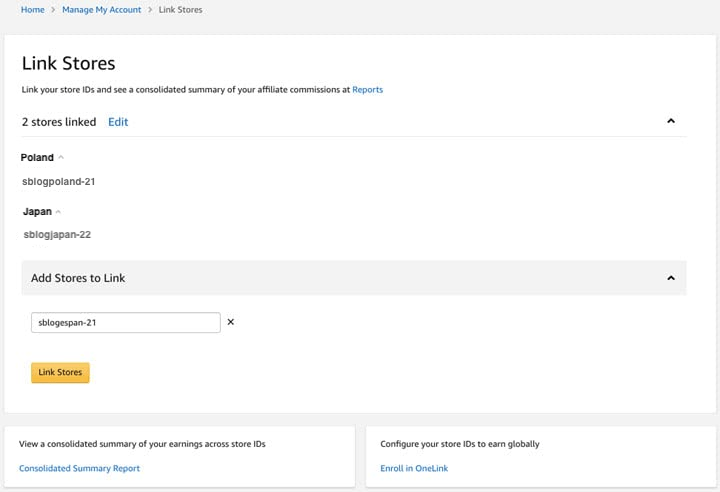The width and height of the screenshot is (720, 492).
Task: Click Edit beside 2 stores linked
Action: click(118, 122)
